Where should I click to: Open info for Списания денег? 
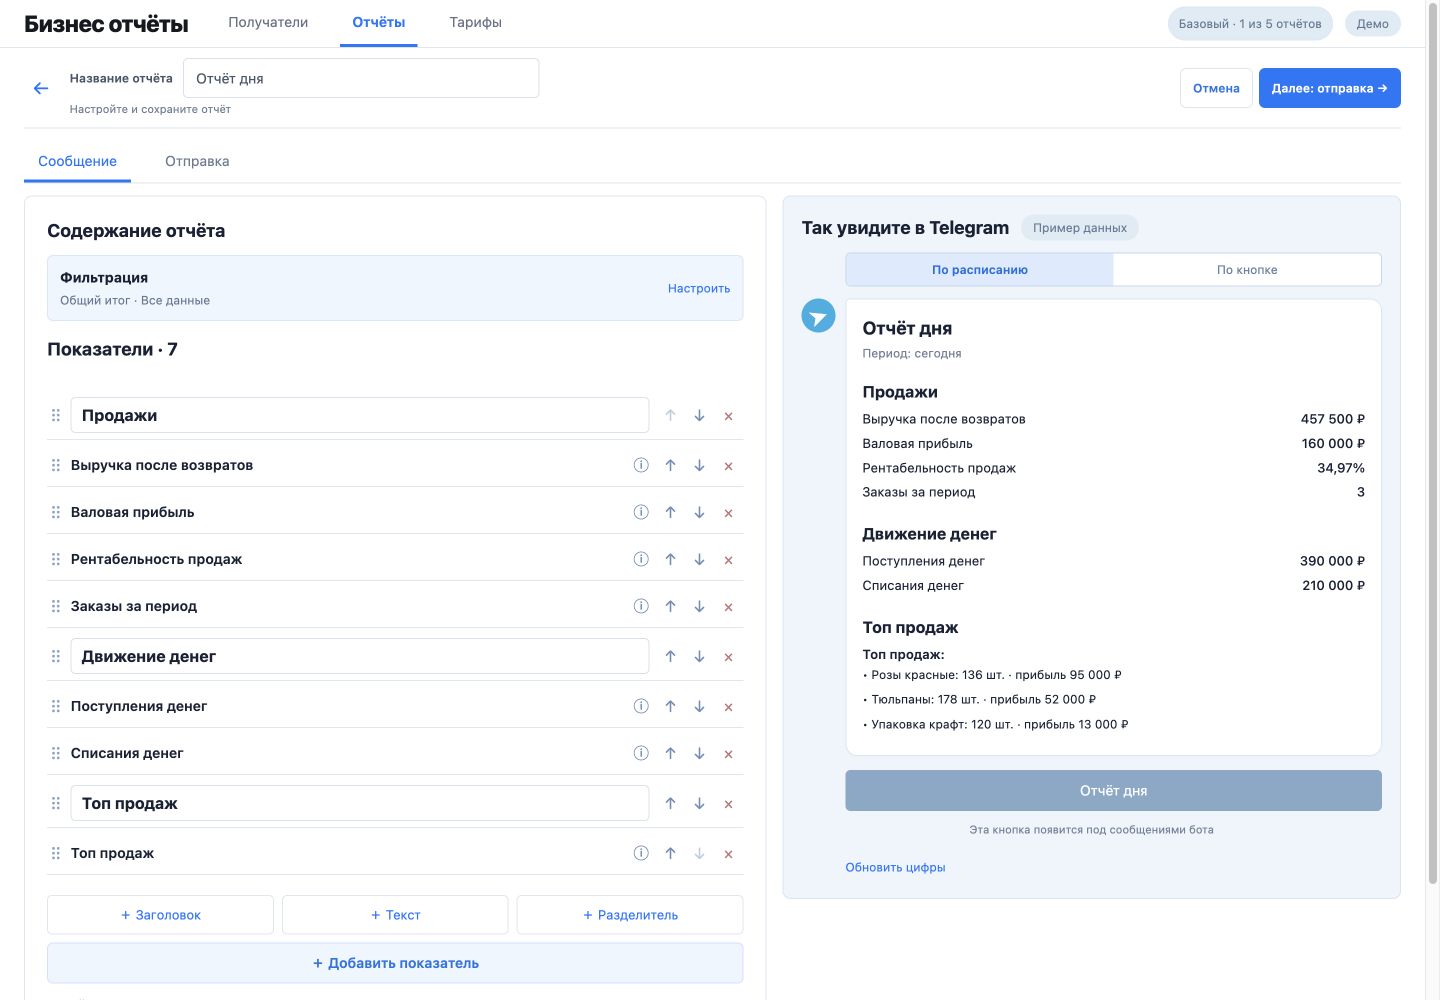click(x=641, y=753)
